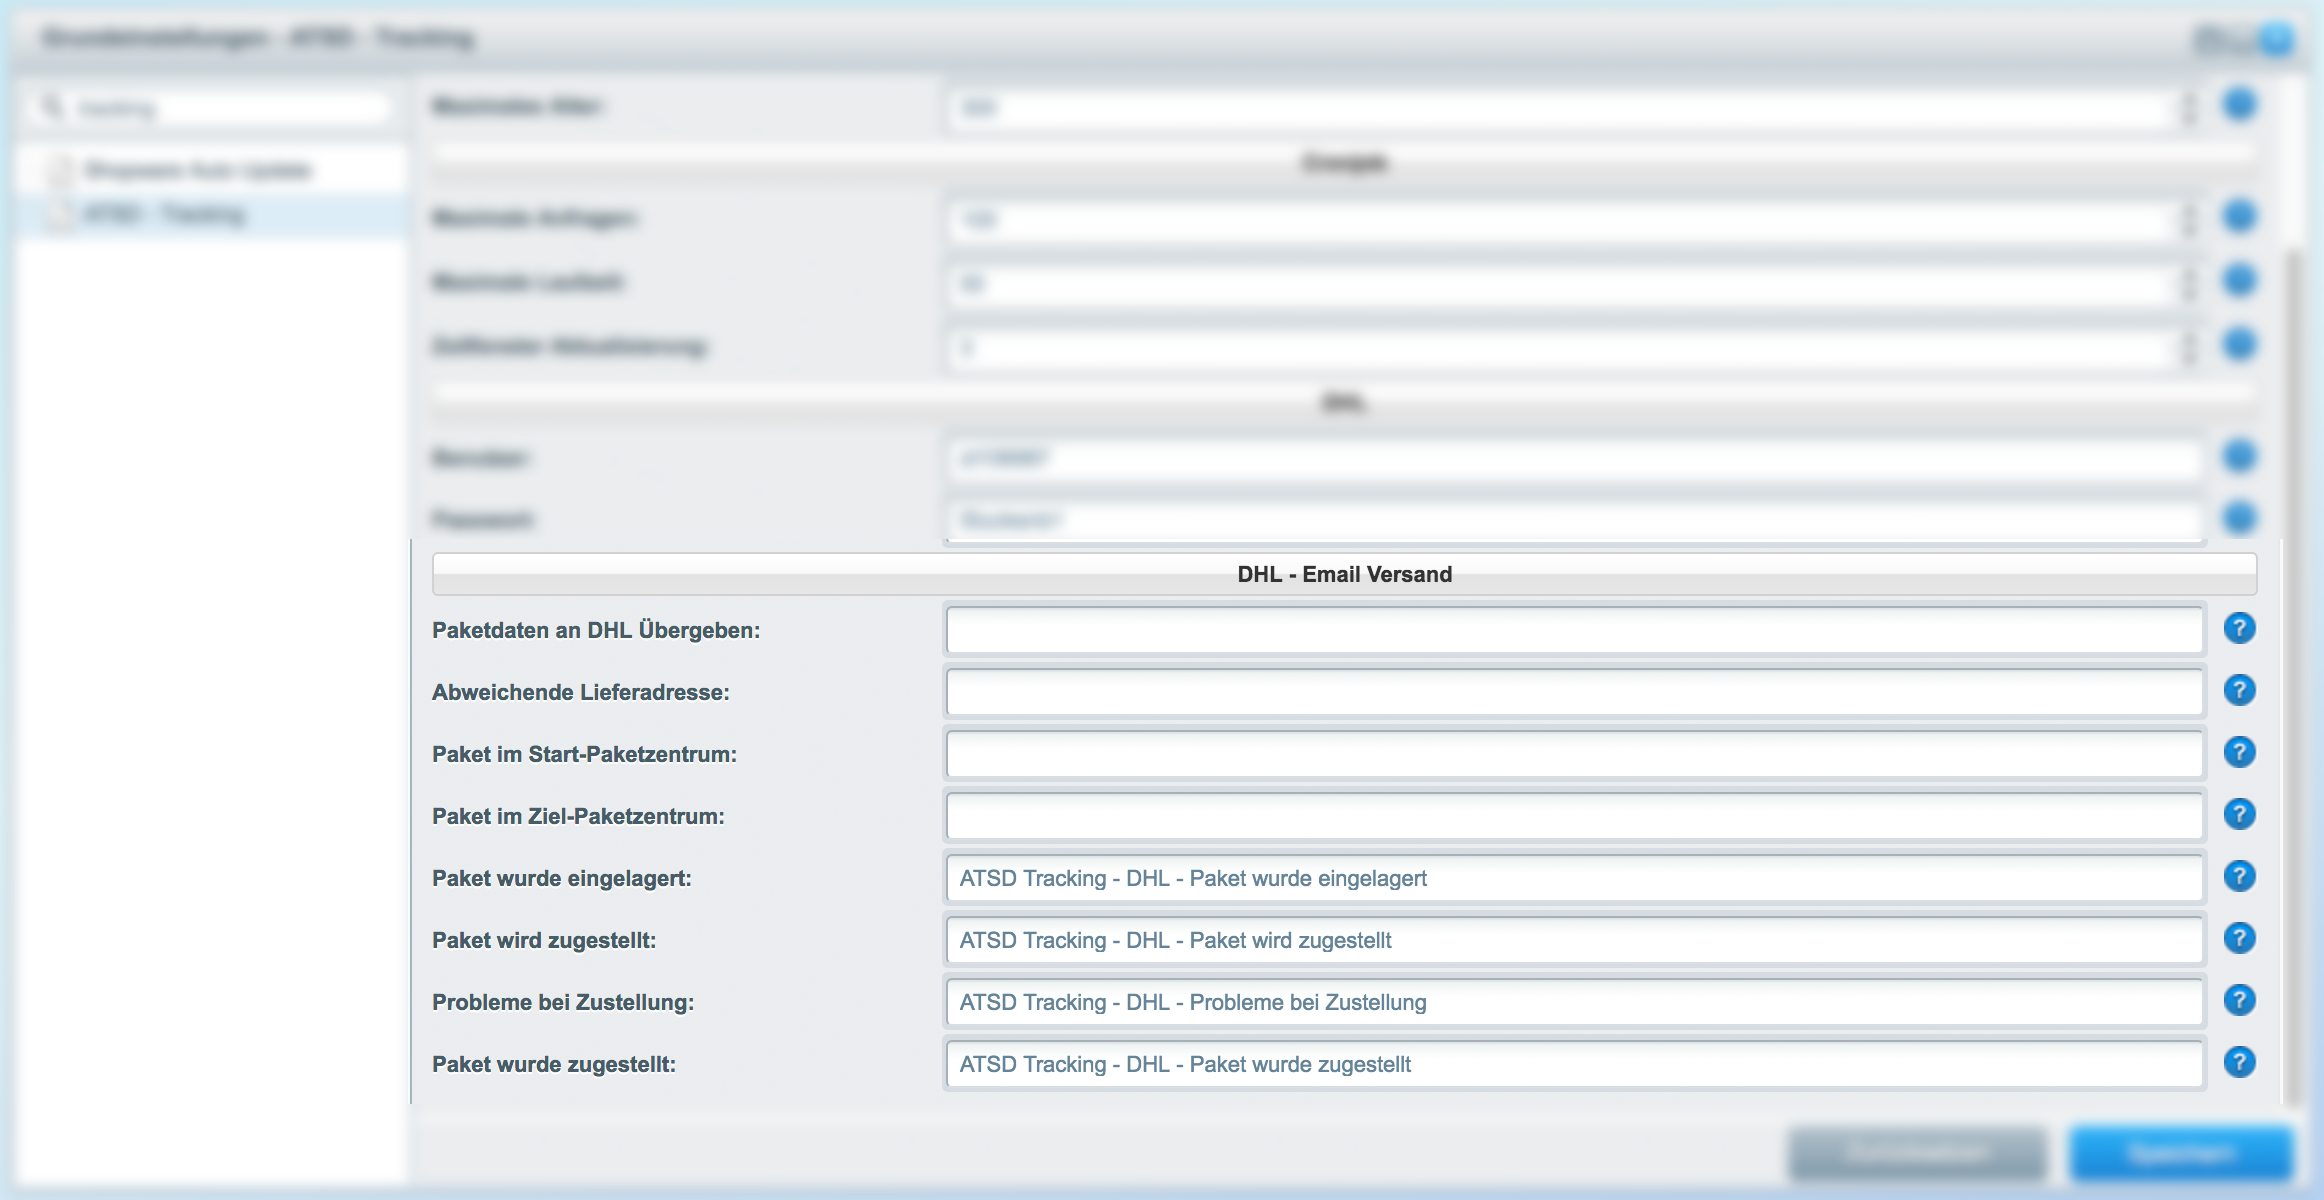Click the Paket im Start-Paketzentrum field
This screenshot has width=2324, height=1200.
(1574, 754)
